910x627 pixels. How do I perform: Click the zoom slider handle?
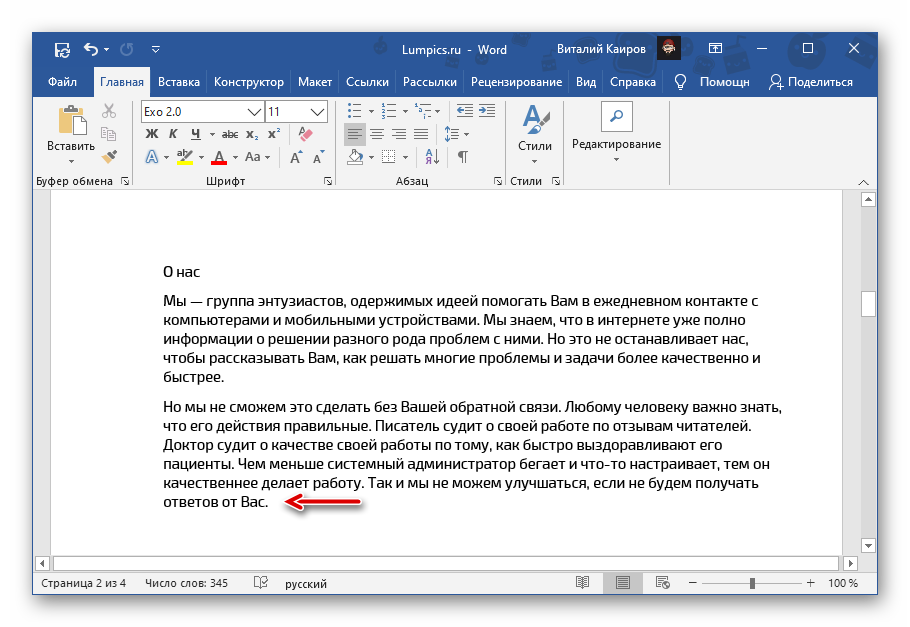(x=752, y=583)
